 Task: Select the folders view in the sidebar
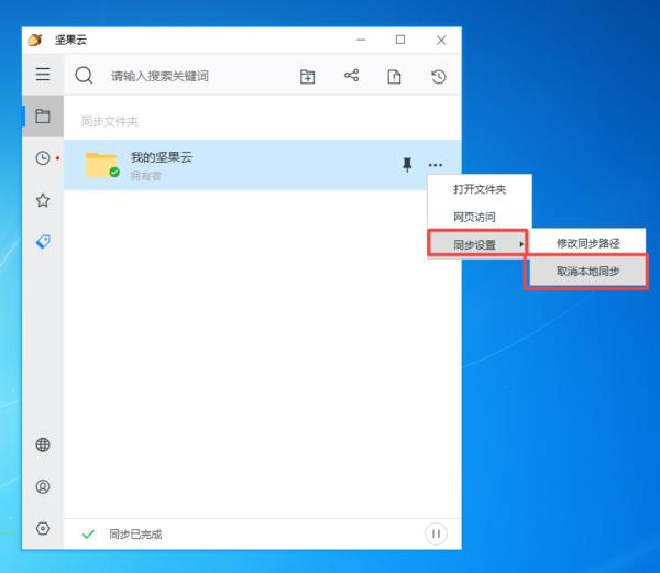coord(43,116)
